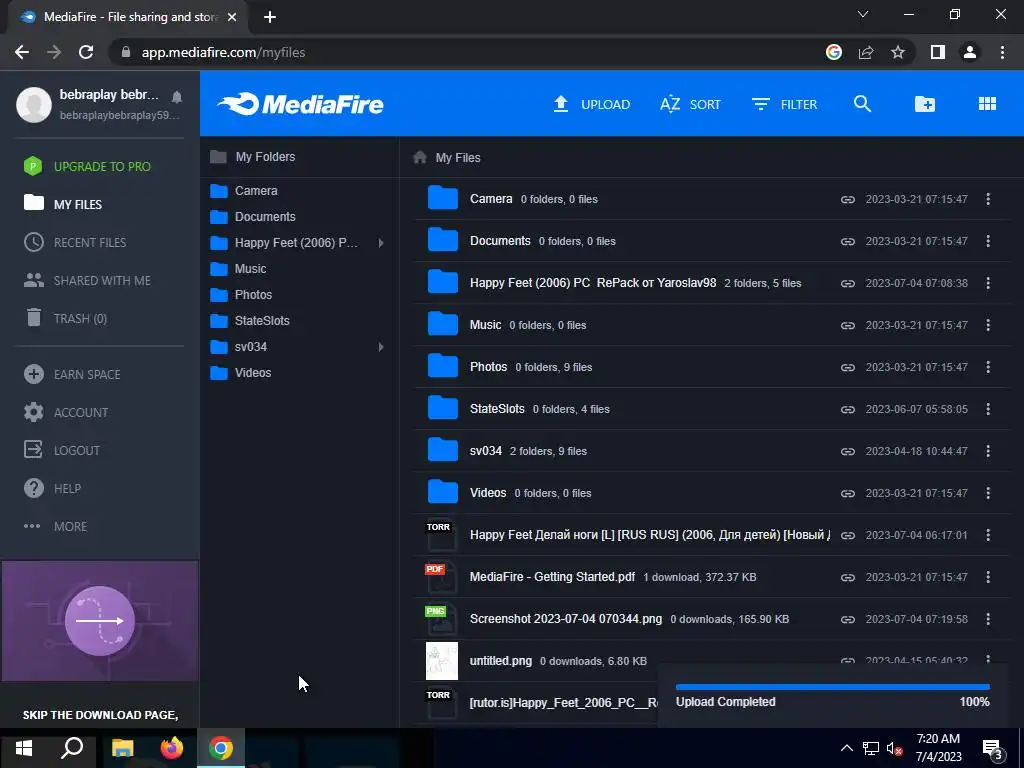Copy share link for StateSlots folder row
The height and width of the screenshot is (768, 1024).
(848, 409)
